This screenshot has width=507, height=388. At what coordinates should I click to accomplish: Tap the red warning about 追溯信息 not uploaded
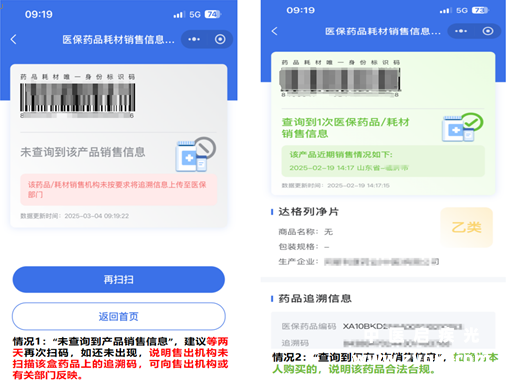(x=119, y=189)
